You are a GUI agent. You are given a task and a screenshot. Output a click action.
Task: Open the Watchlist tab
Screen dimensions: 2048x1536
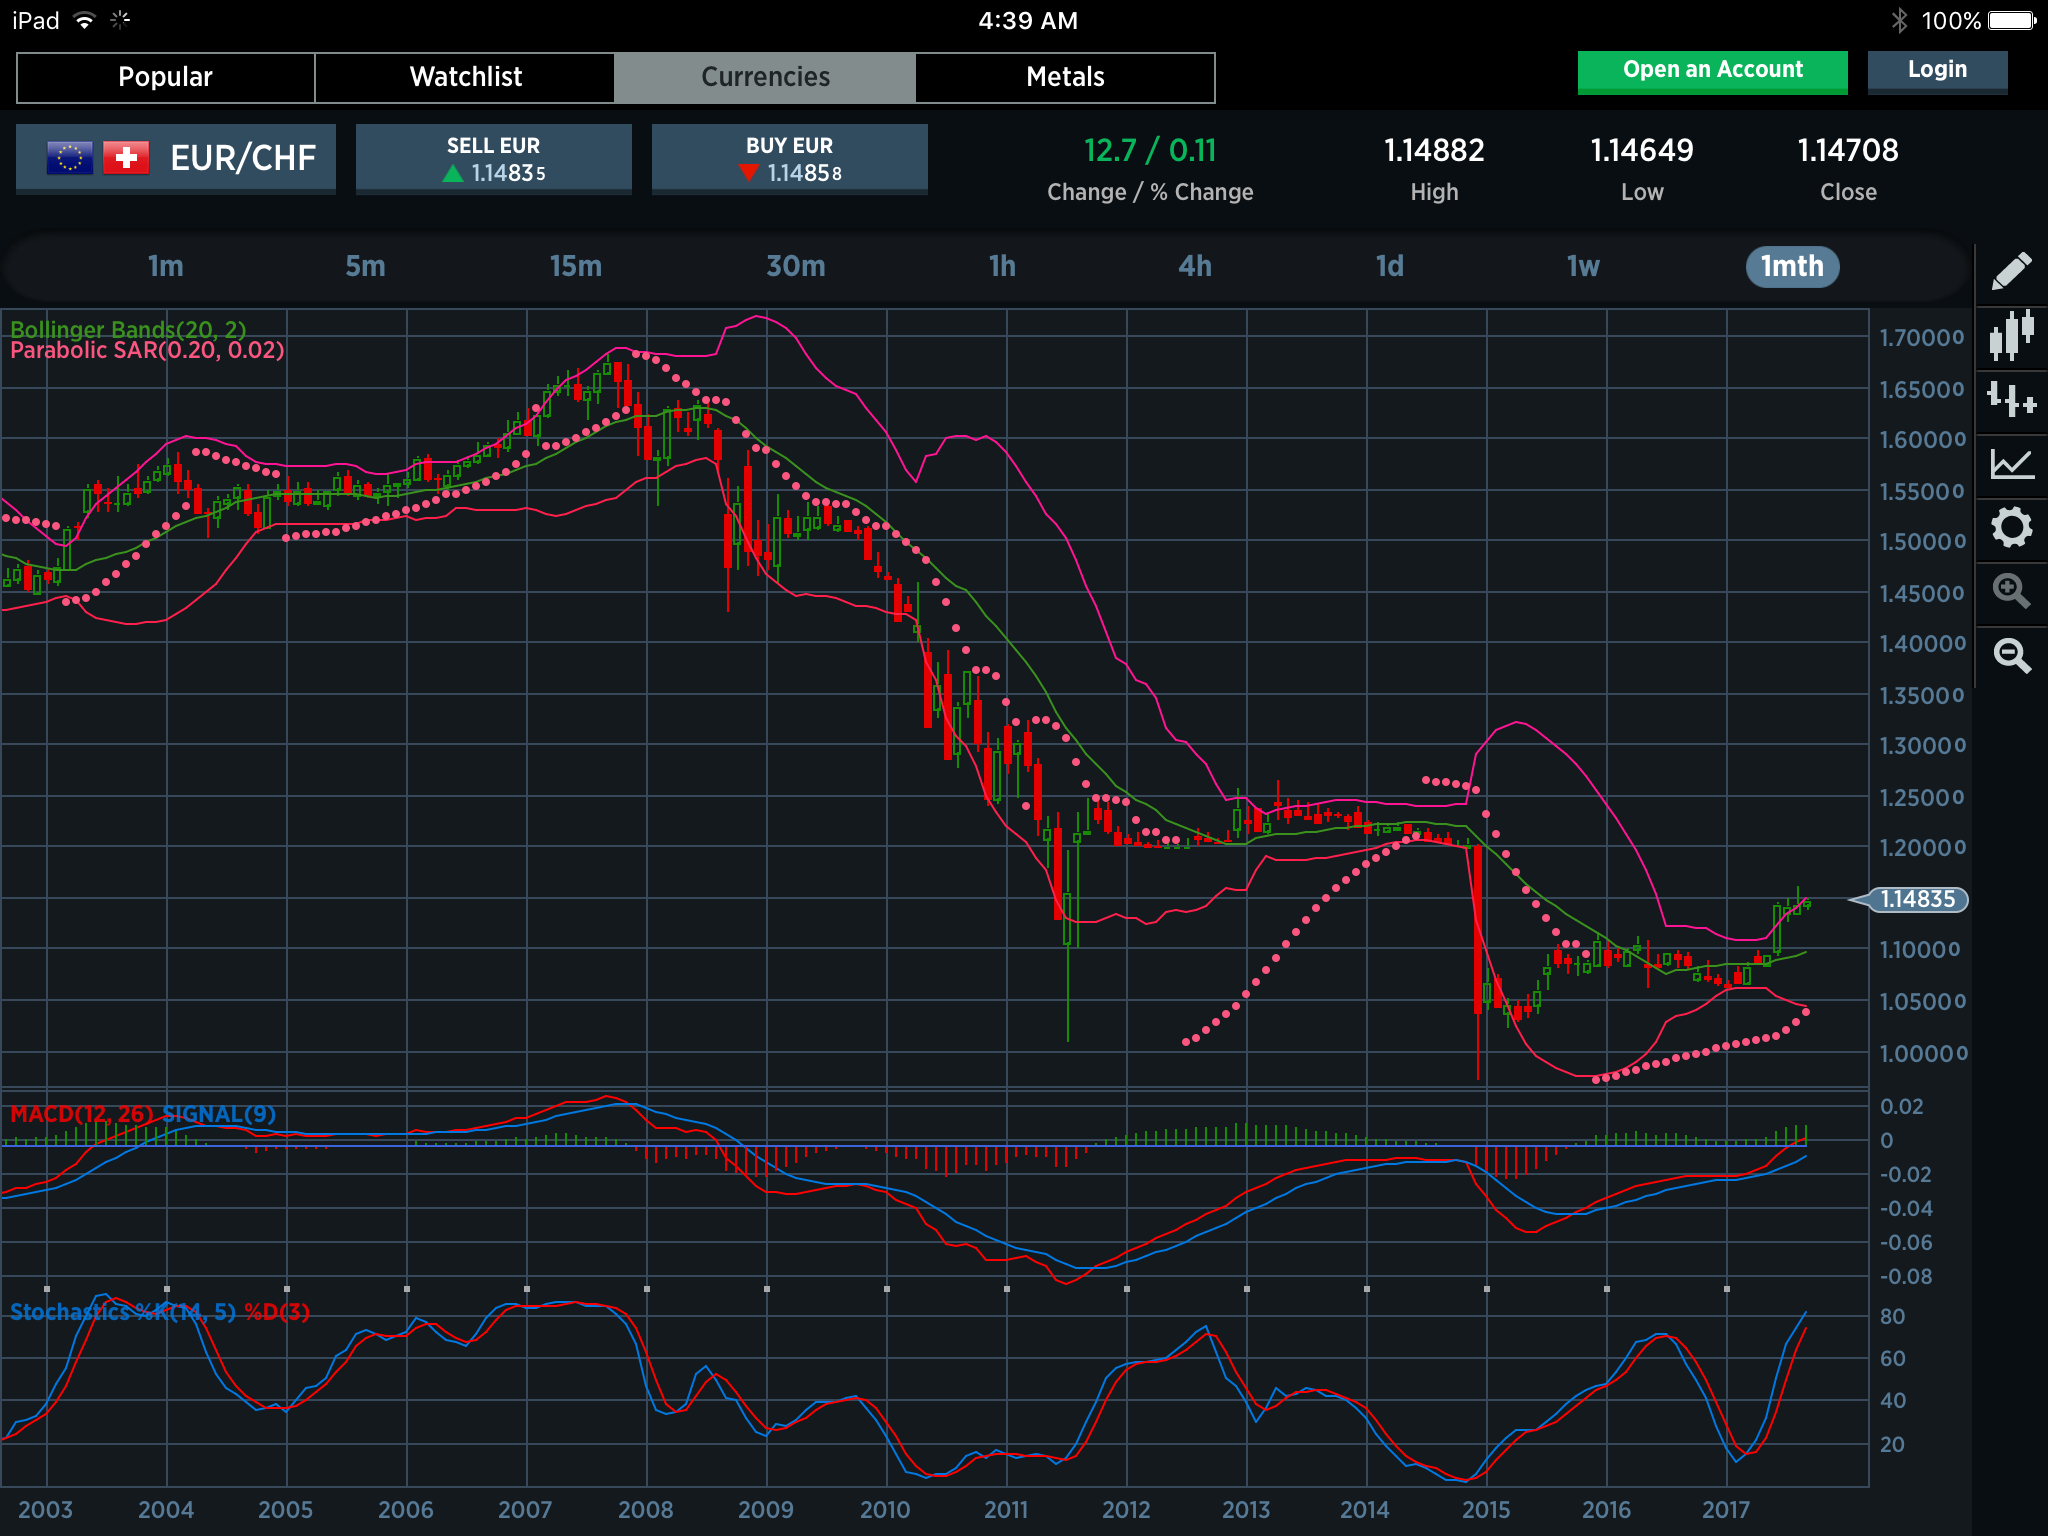465,77
